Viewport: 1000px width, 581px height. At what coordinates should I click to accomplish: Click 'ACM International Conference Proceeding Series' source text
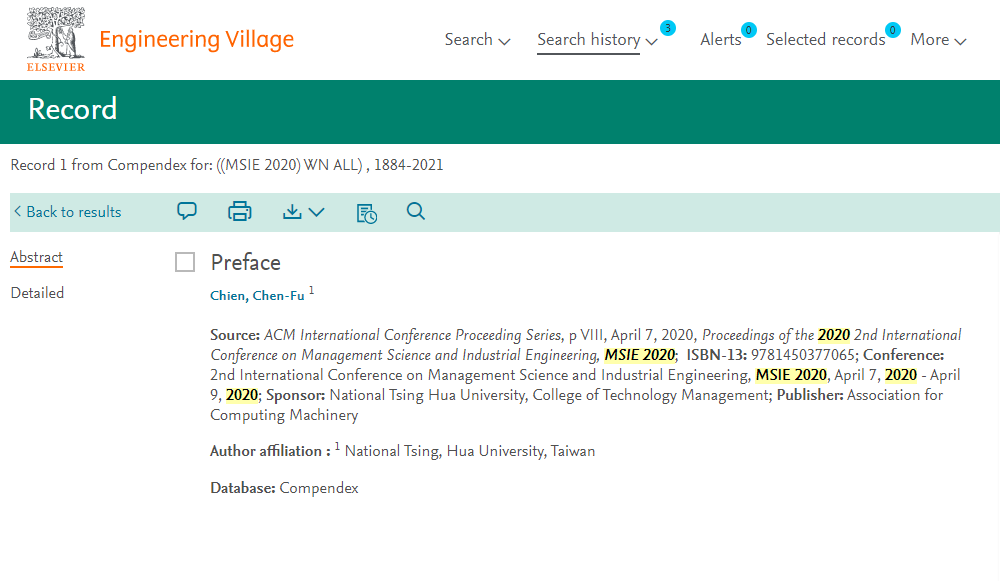point(413,335)
